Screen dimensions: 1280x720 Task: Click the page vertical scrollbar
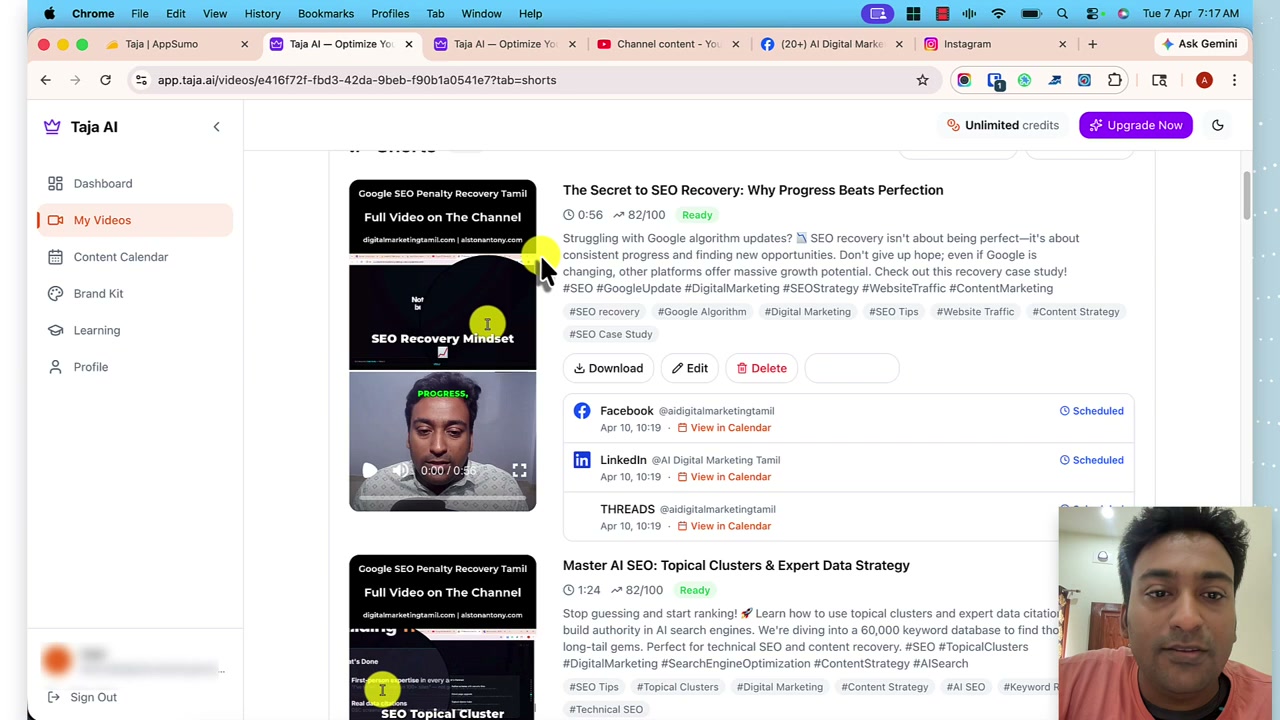[x=1247, y=195]
